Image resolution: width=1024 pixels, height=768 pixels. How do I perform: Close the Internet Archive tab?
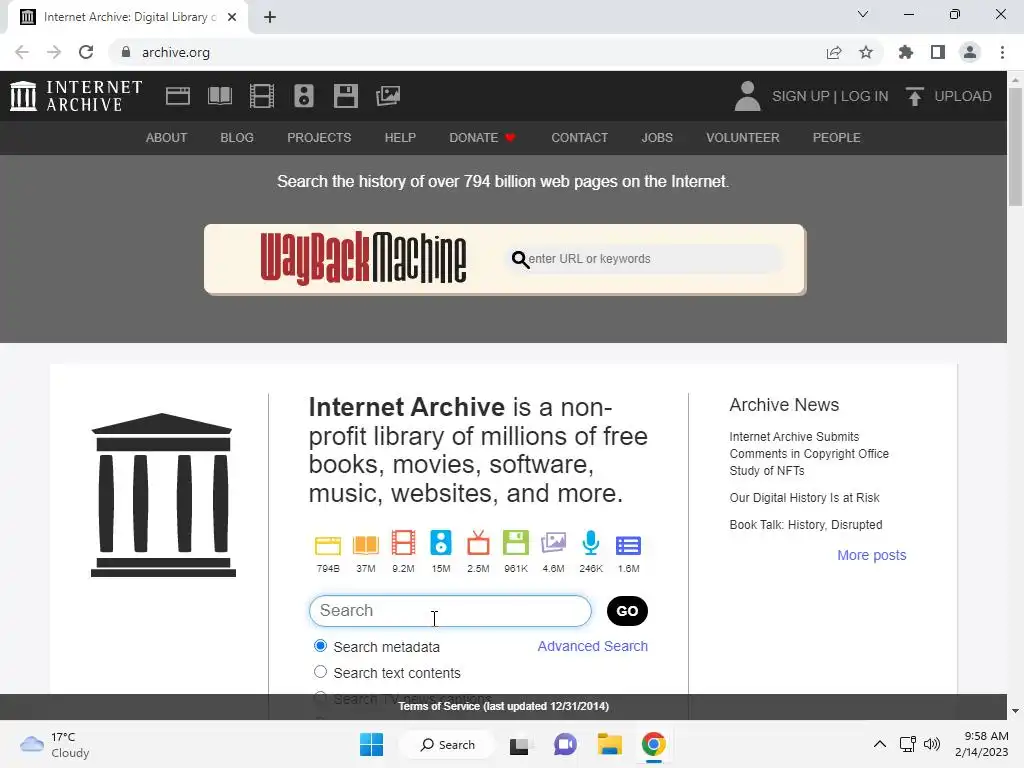(232, 17)
